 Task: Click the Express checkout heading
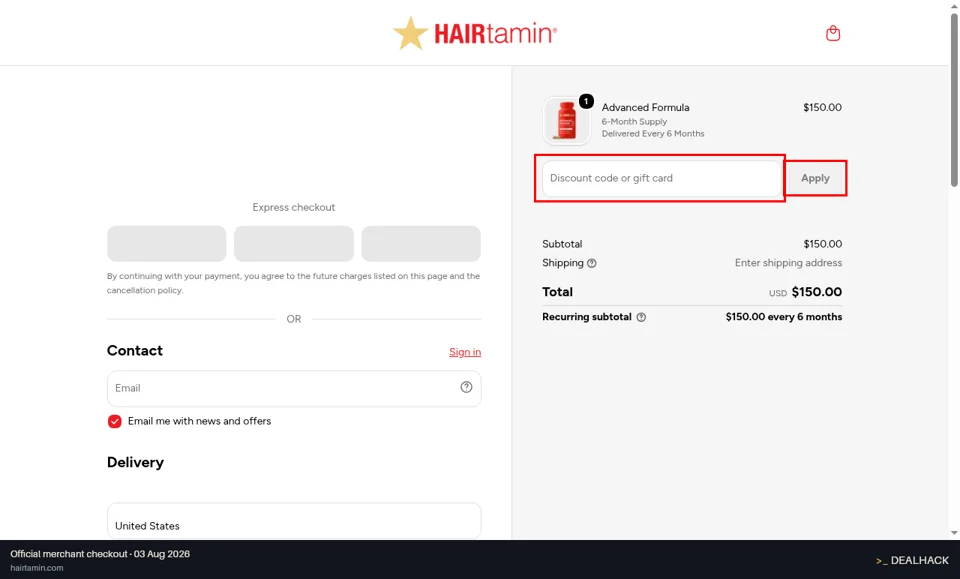click(x=294, y=207)
